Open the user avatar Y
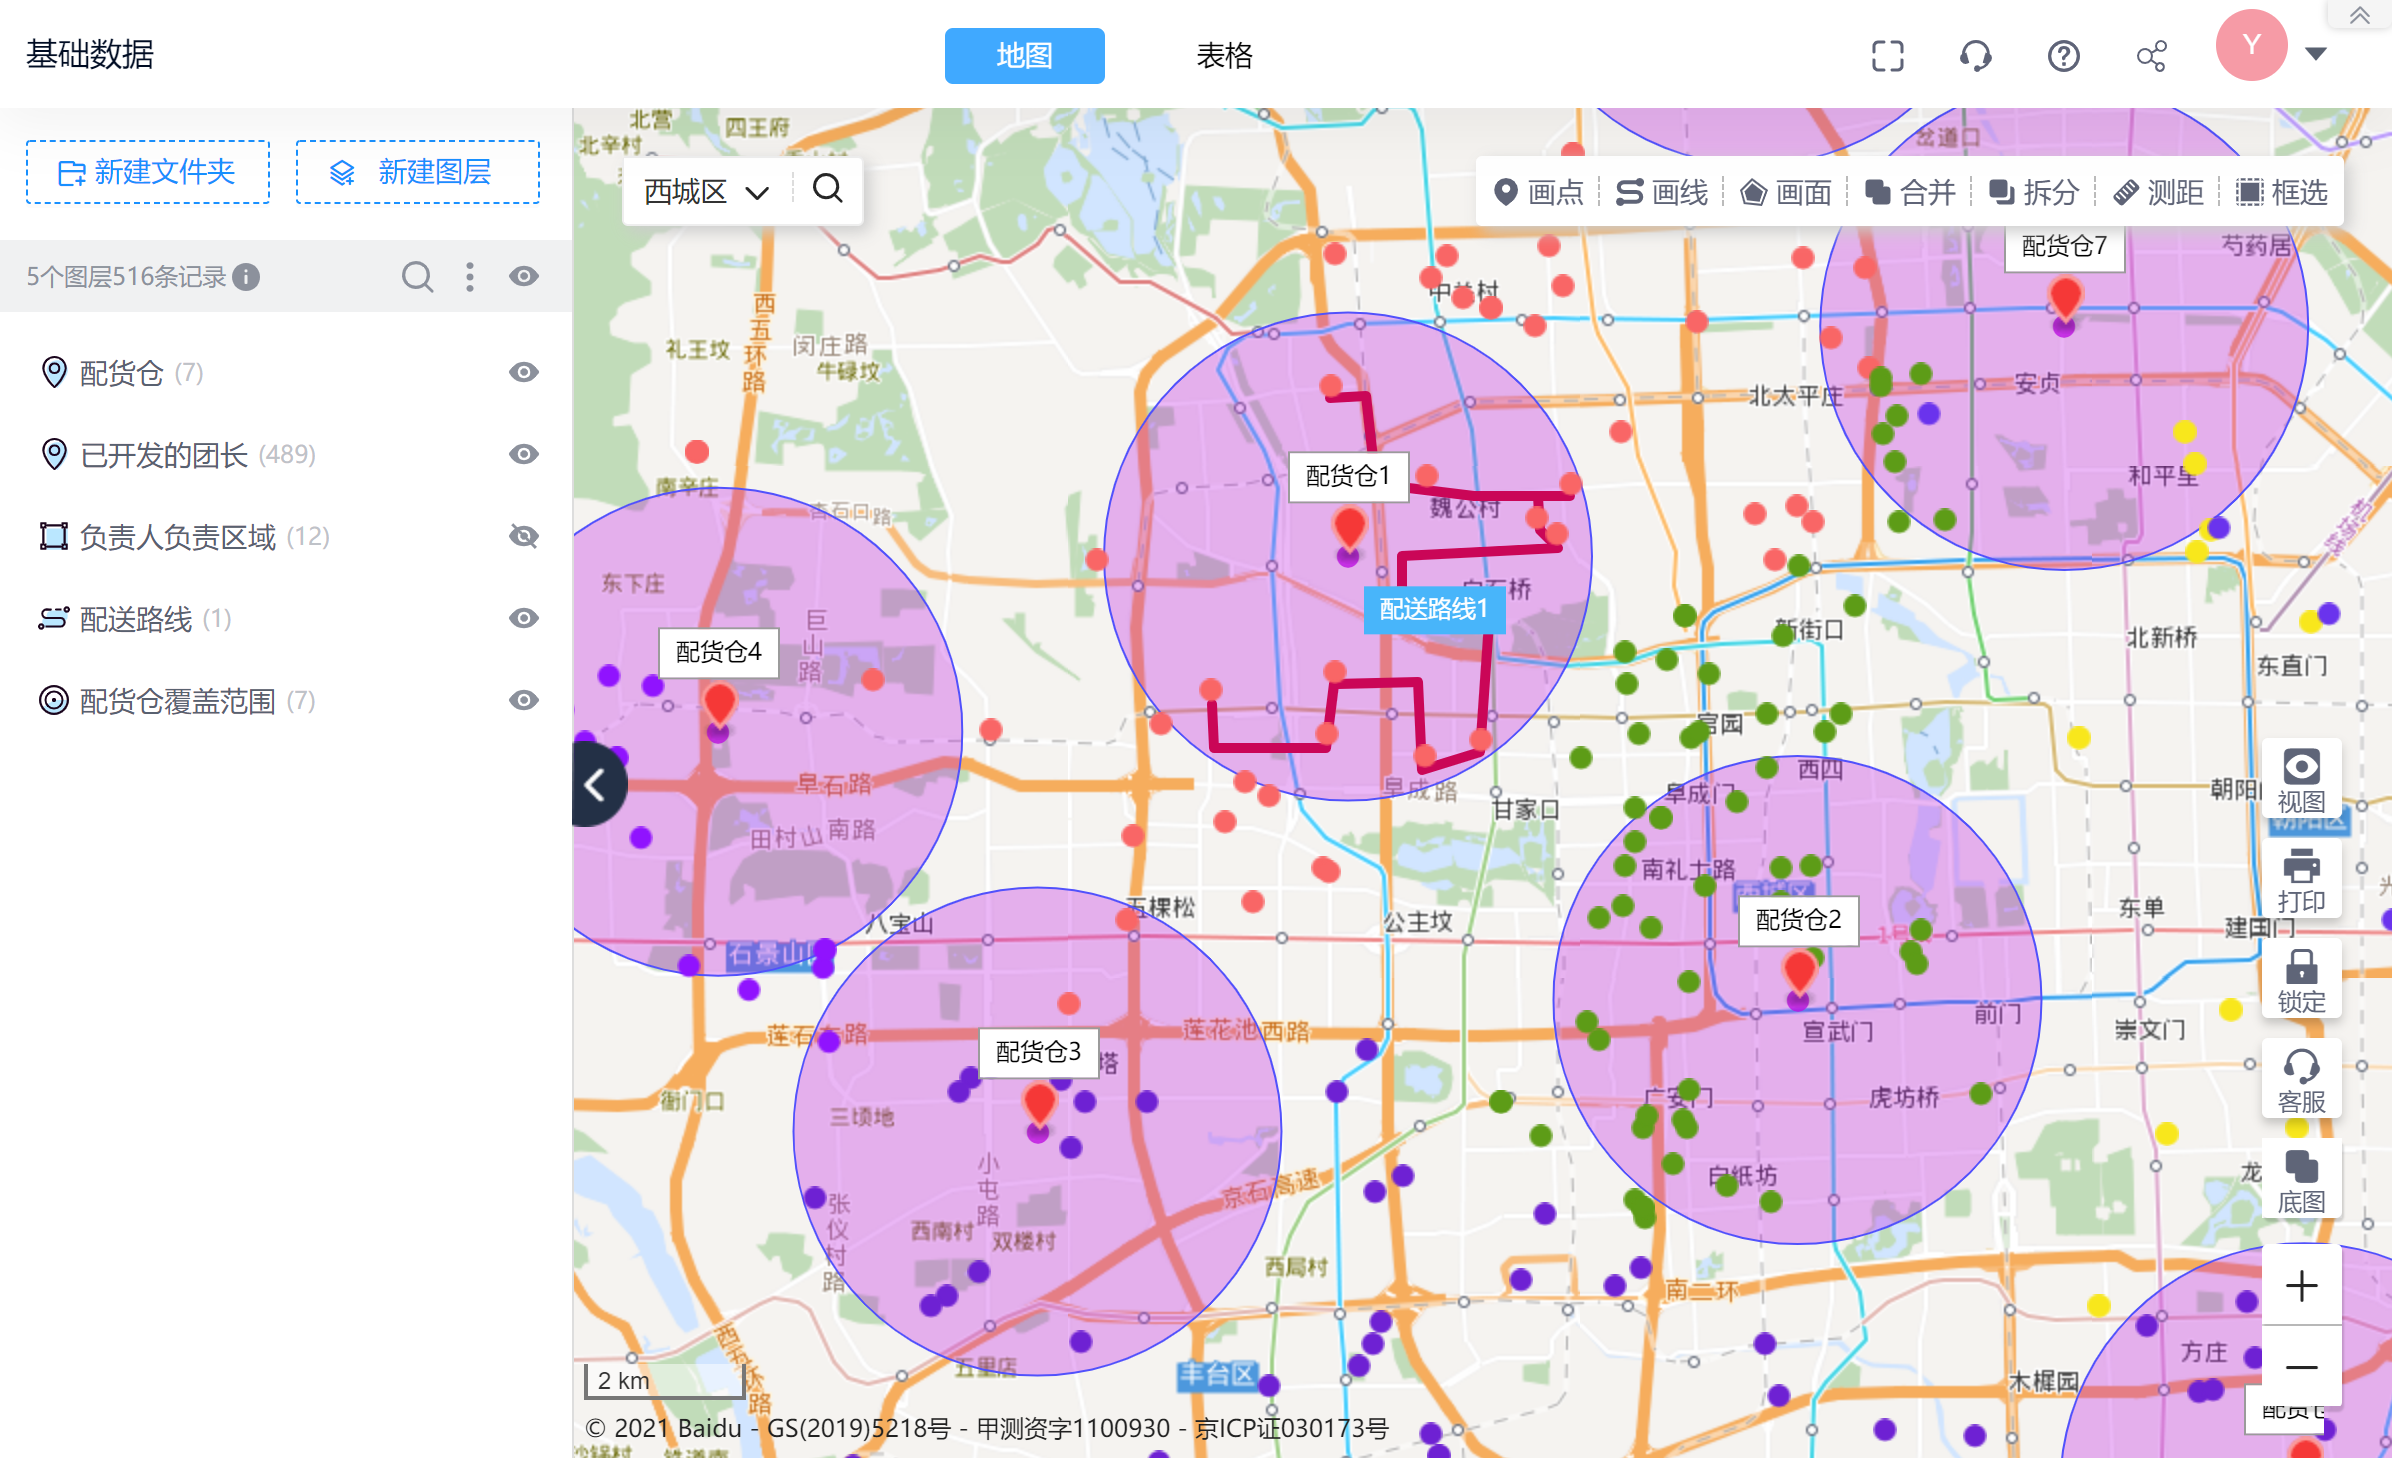 click(2252, 46)
